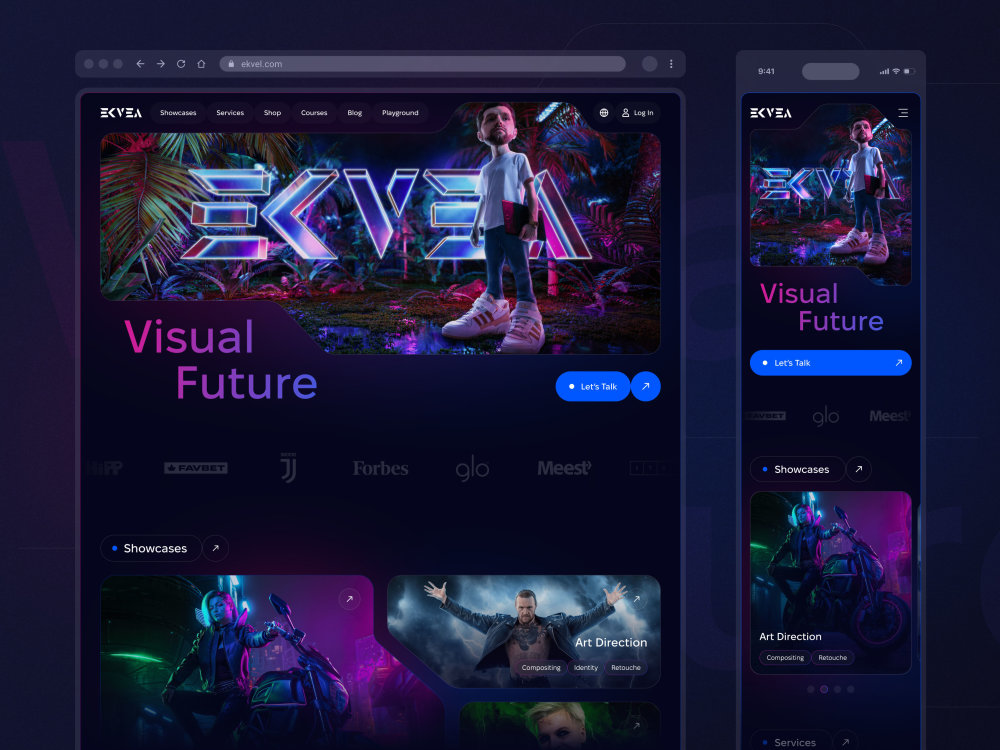Image resolution: width=1000 pixels, height=750 pixels.
Task: Select the first carousel dot on mobile
Action: point(811,689)
